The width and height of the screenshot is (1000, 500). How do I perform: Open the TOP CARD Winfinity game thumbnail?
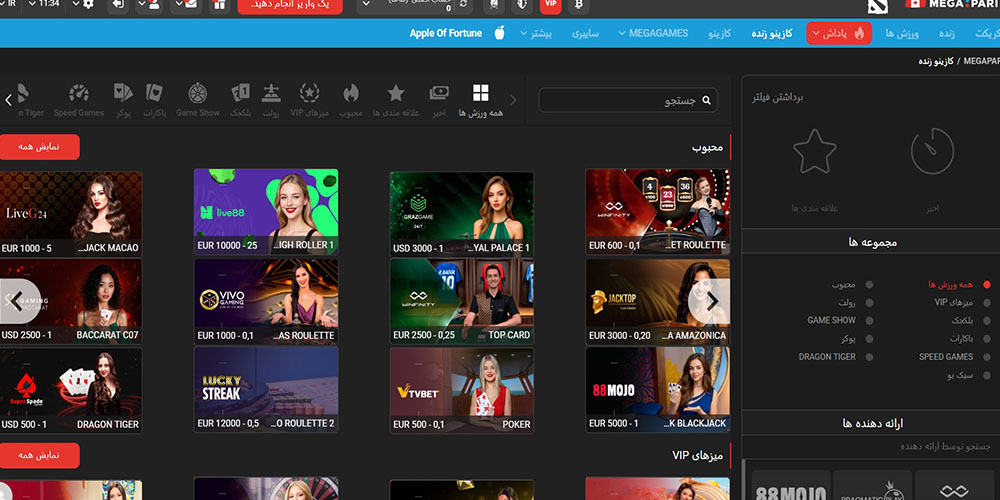(462, 302)
